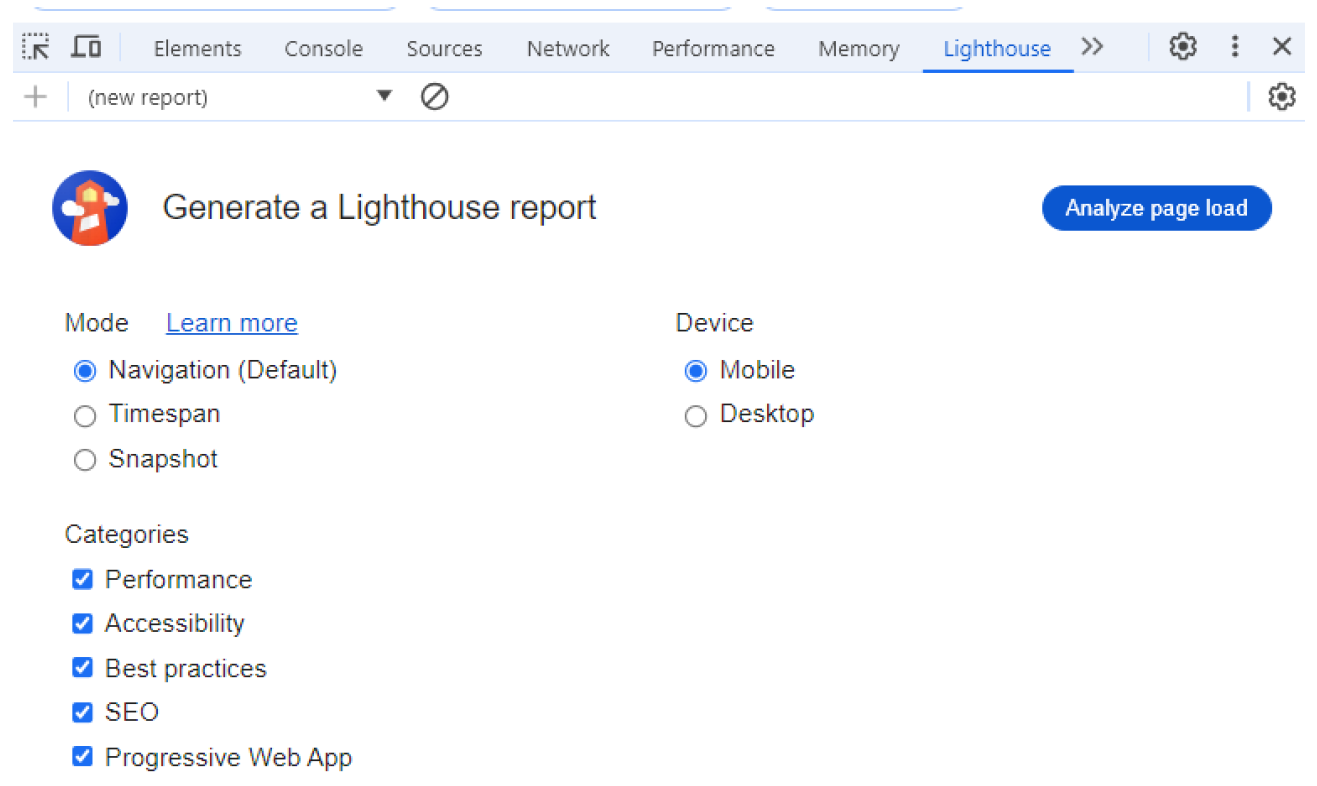Screen dimensions: 1317x786
Task: Click the Lighthouse logo icon
Action: (x=90, y=208)
